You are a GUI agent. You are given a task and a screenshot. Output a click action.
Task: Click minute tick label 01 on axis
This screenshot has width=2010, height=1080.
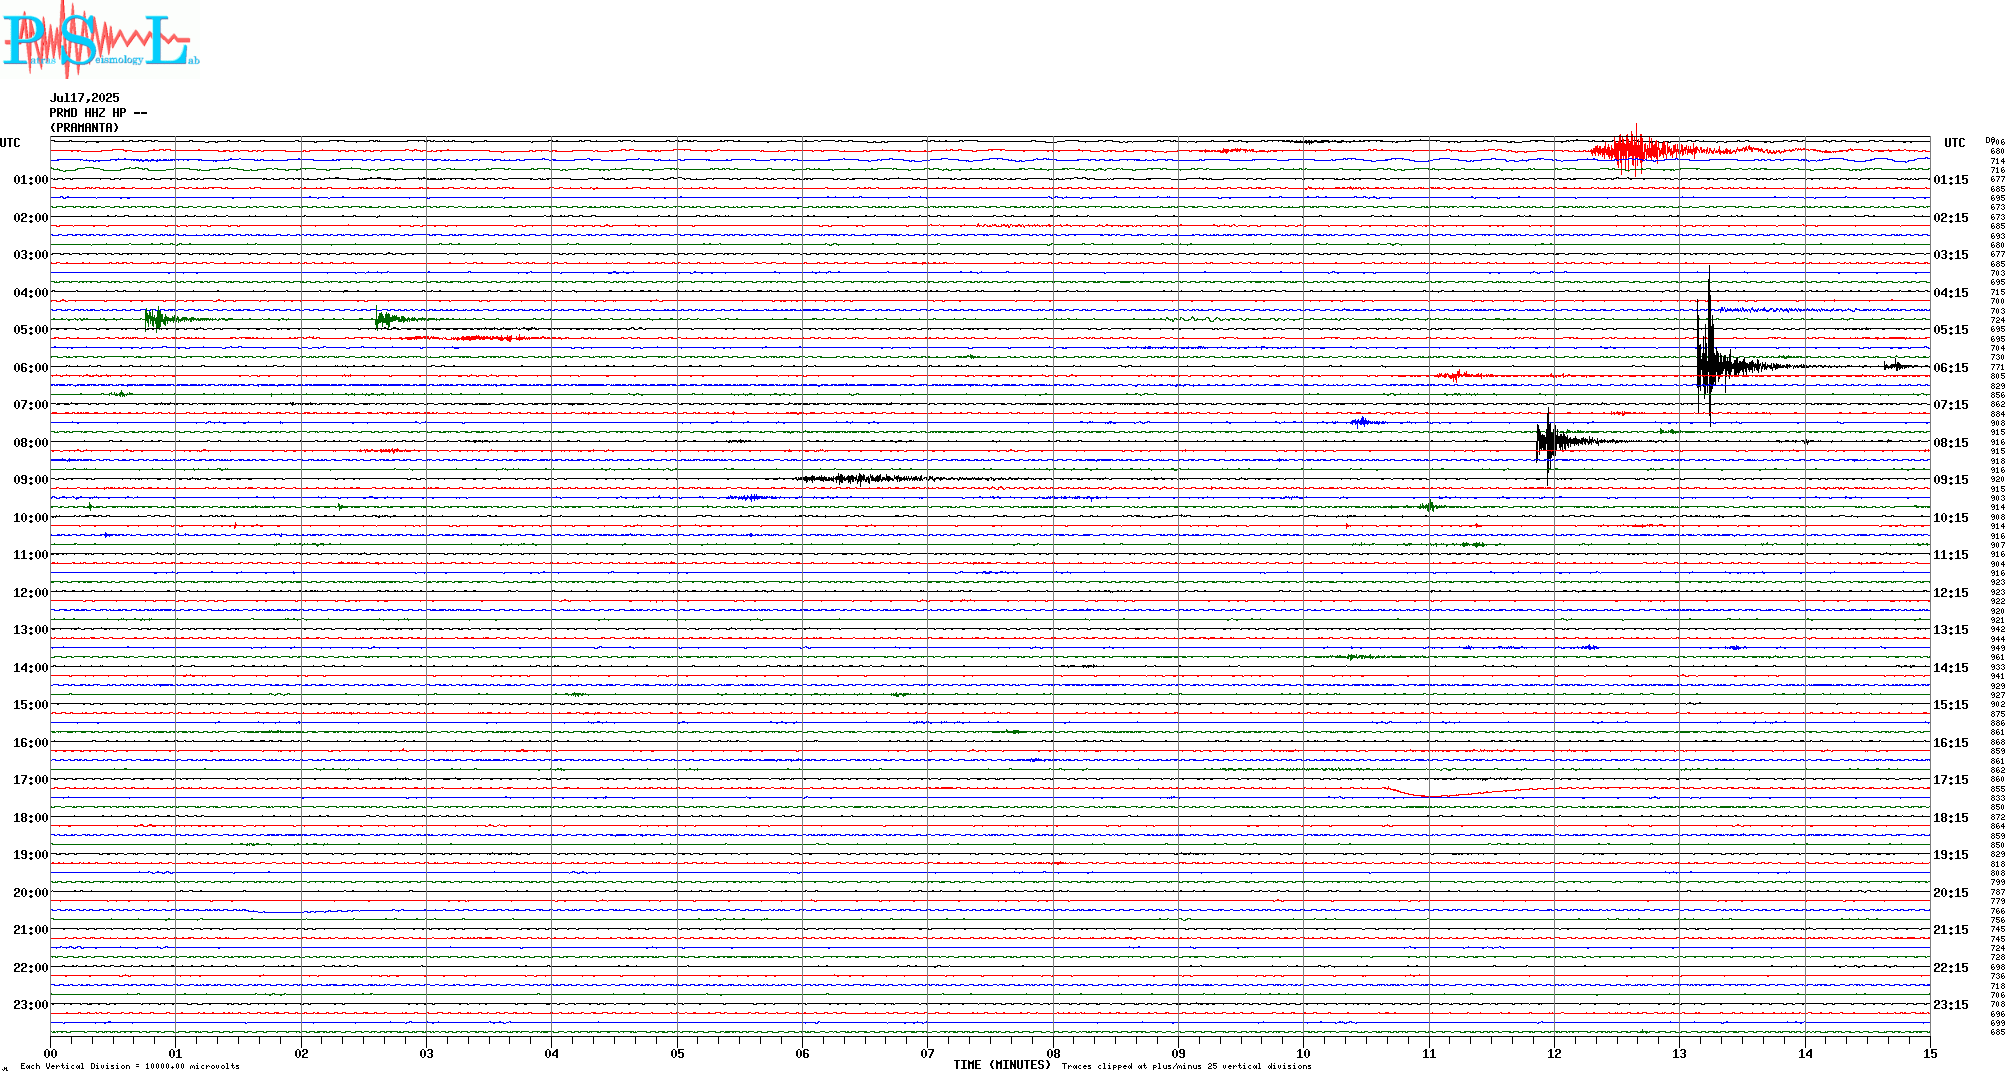pos(175,1053)
